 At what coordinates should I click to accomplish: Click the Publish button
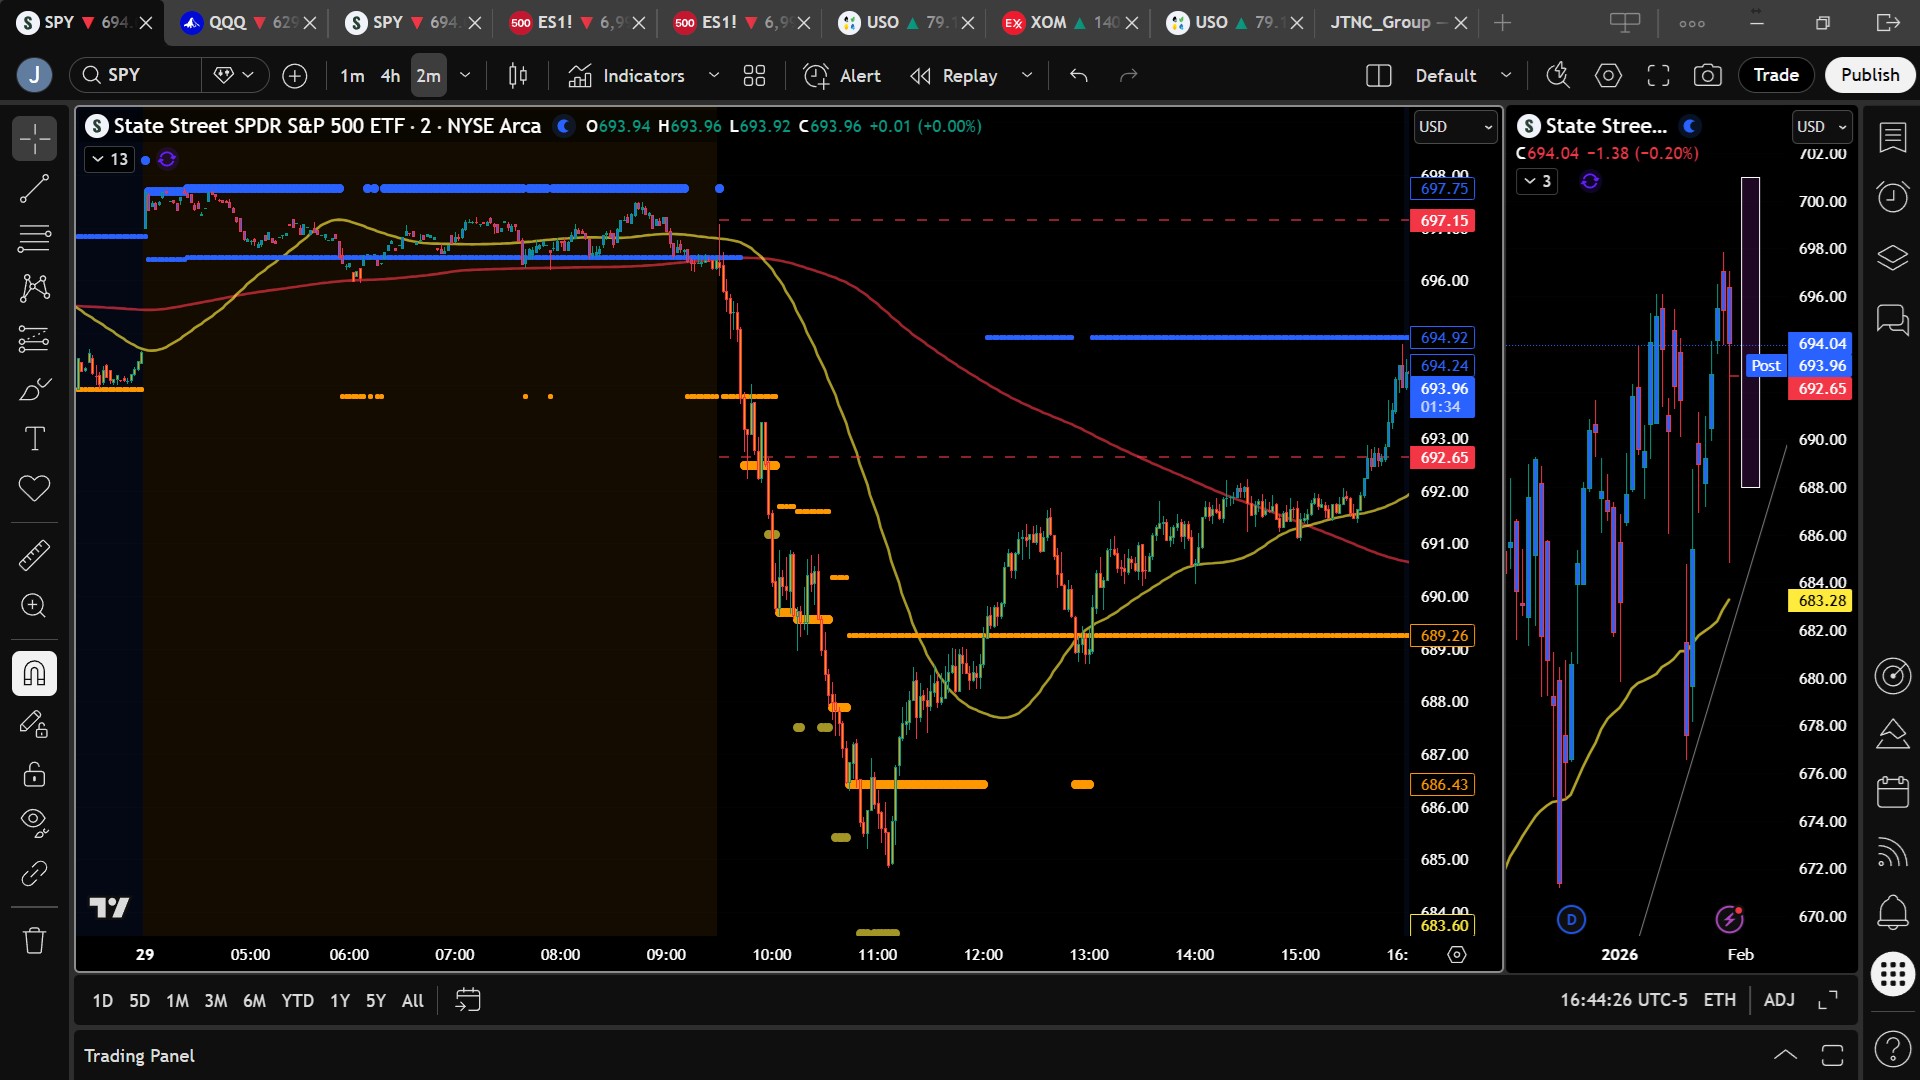coord(1869,75)
